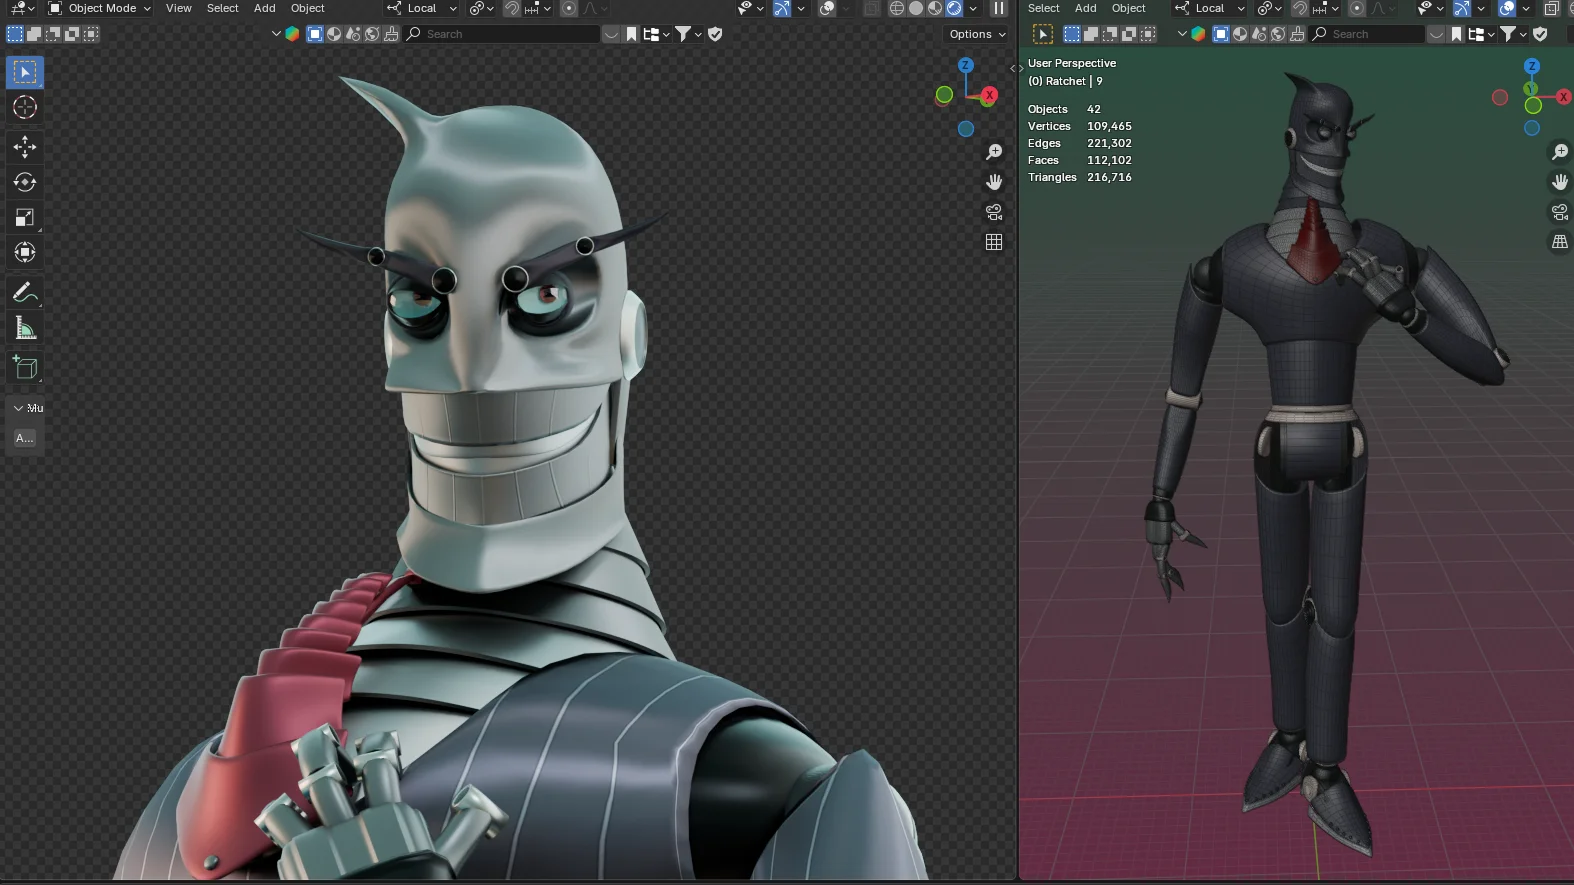This screenshot has height=885, width=1574.
Task: Toggle proportional editing in left header
Action: point(569,8)
